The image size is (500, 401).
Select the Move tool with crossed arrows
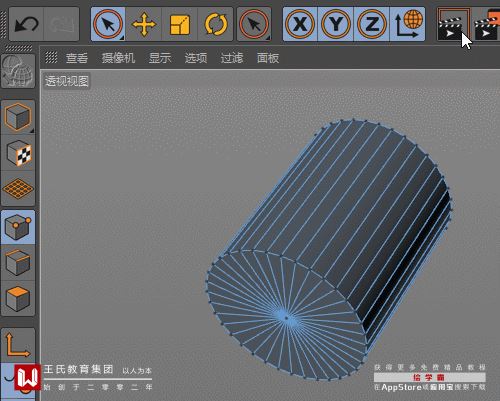click(x=144, y=24)
